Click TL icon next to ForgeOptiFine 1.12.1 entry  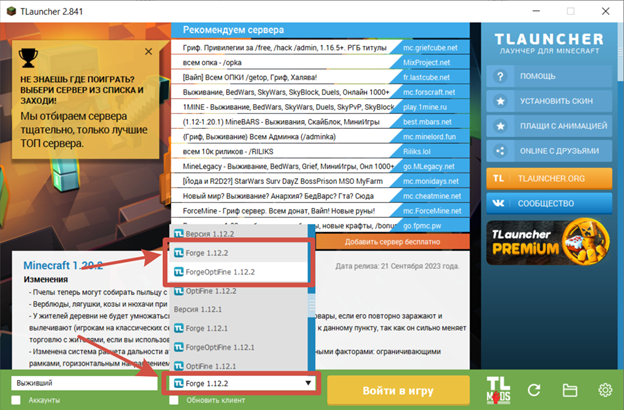[x=179, y=347]
